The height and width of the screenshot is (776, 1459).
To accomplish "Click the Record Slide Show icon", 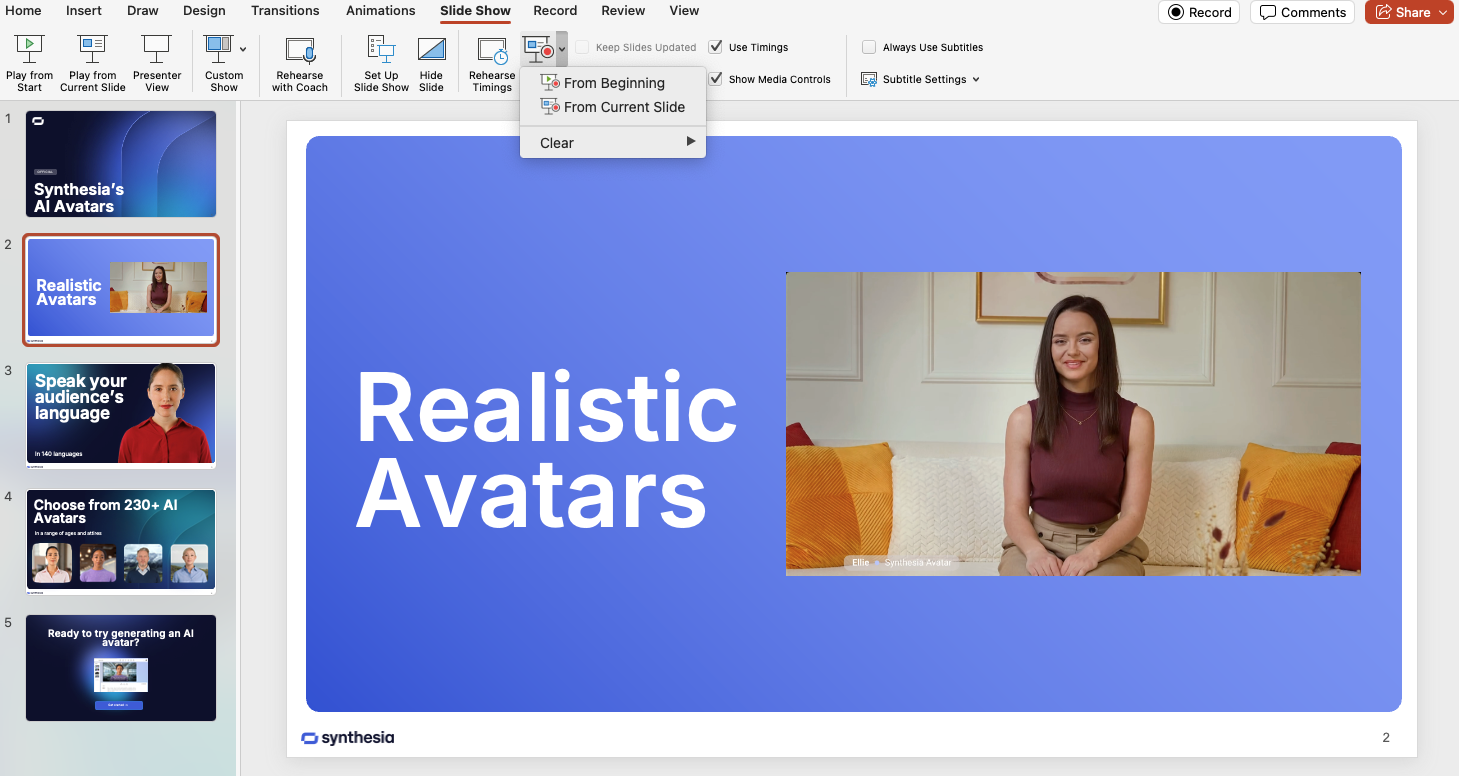I will [x=538, y=48].
